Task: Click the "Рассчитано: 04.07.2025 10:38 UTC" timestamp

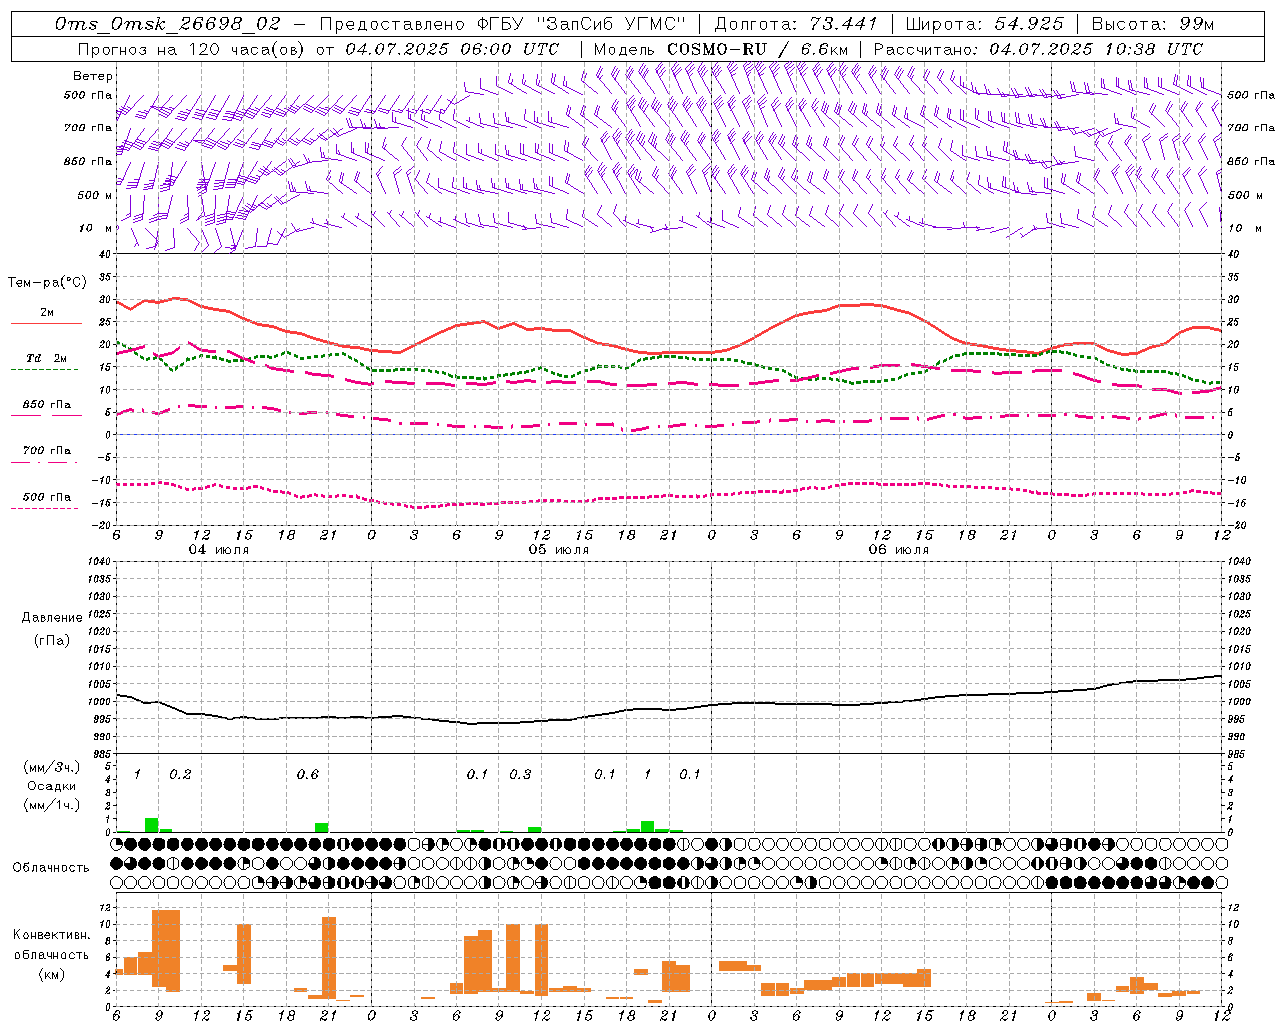Action: pyautogui.click(x=1038, y=49)
